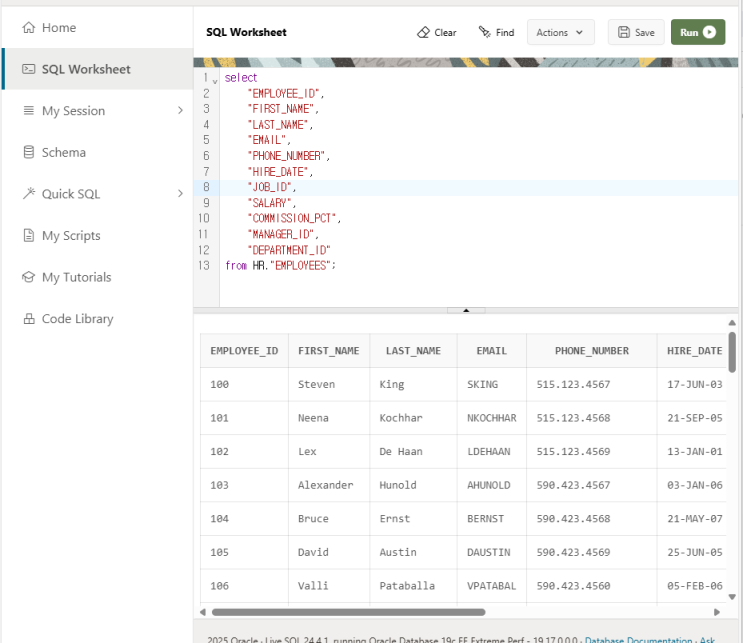Save the SQL worksheet
743x643 pixels.
click(636, 32)
